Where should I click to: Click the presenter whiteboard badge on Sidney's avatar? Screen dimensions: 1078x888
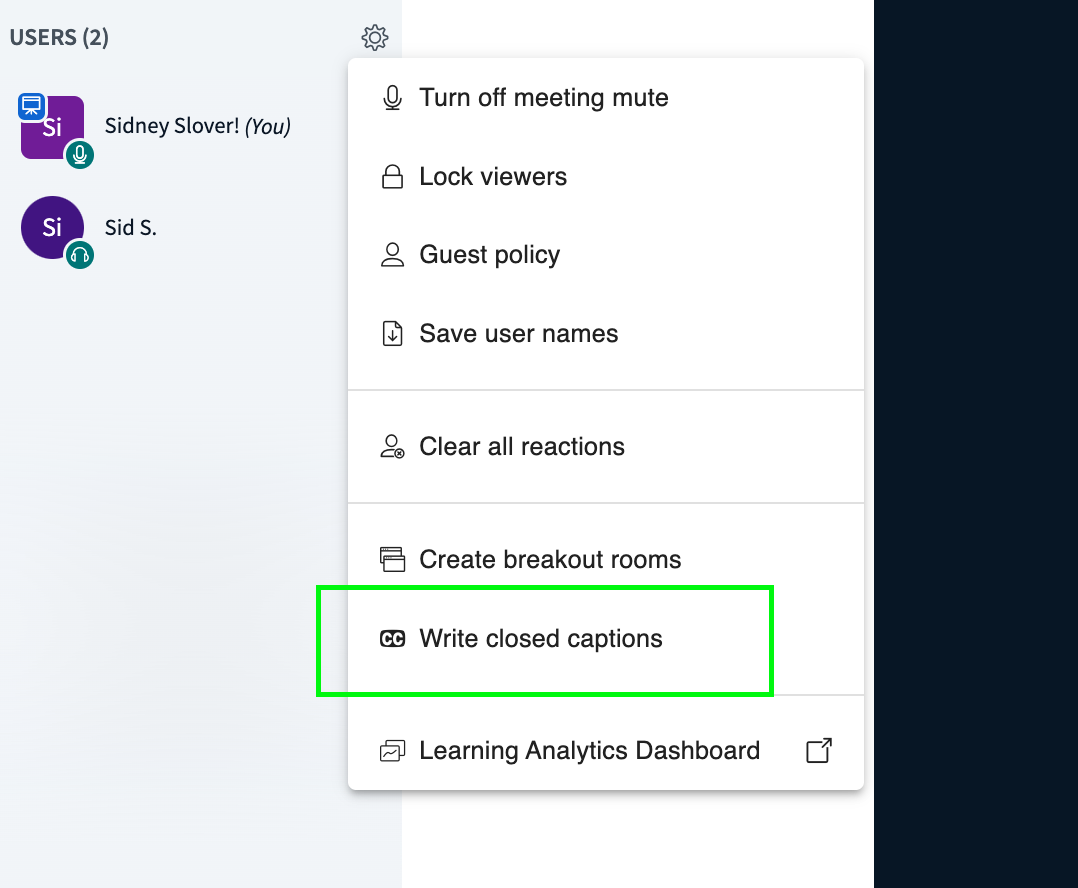(x=33, y=106)
